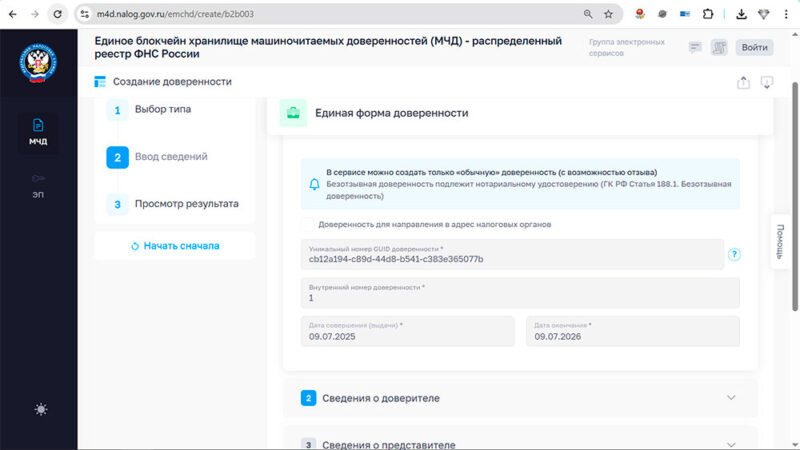Reload the page with refresh icon

pos(57,14)
